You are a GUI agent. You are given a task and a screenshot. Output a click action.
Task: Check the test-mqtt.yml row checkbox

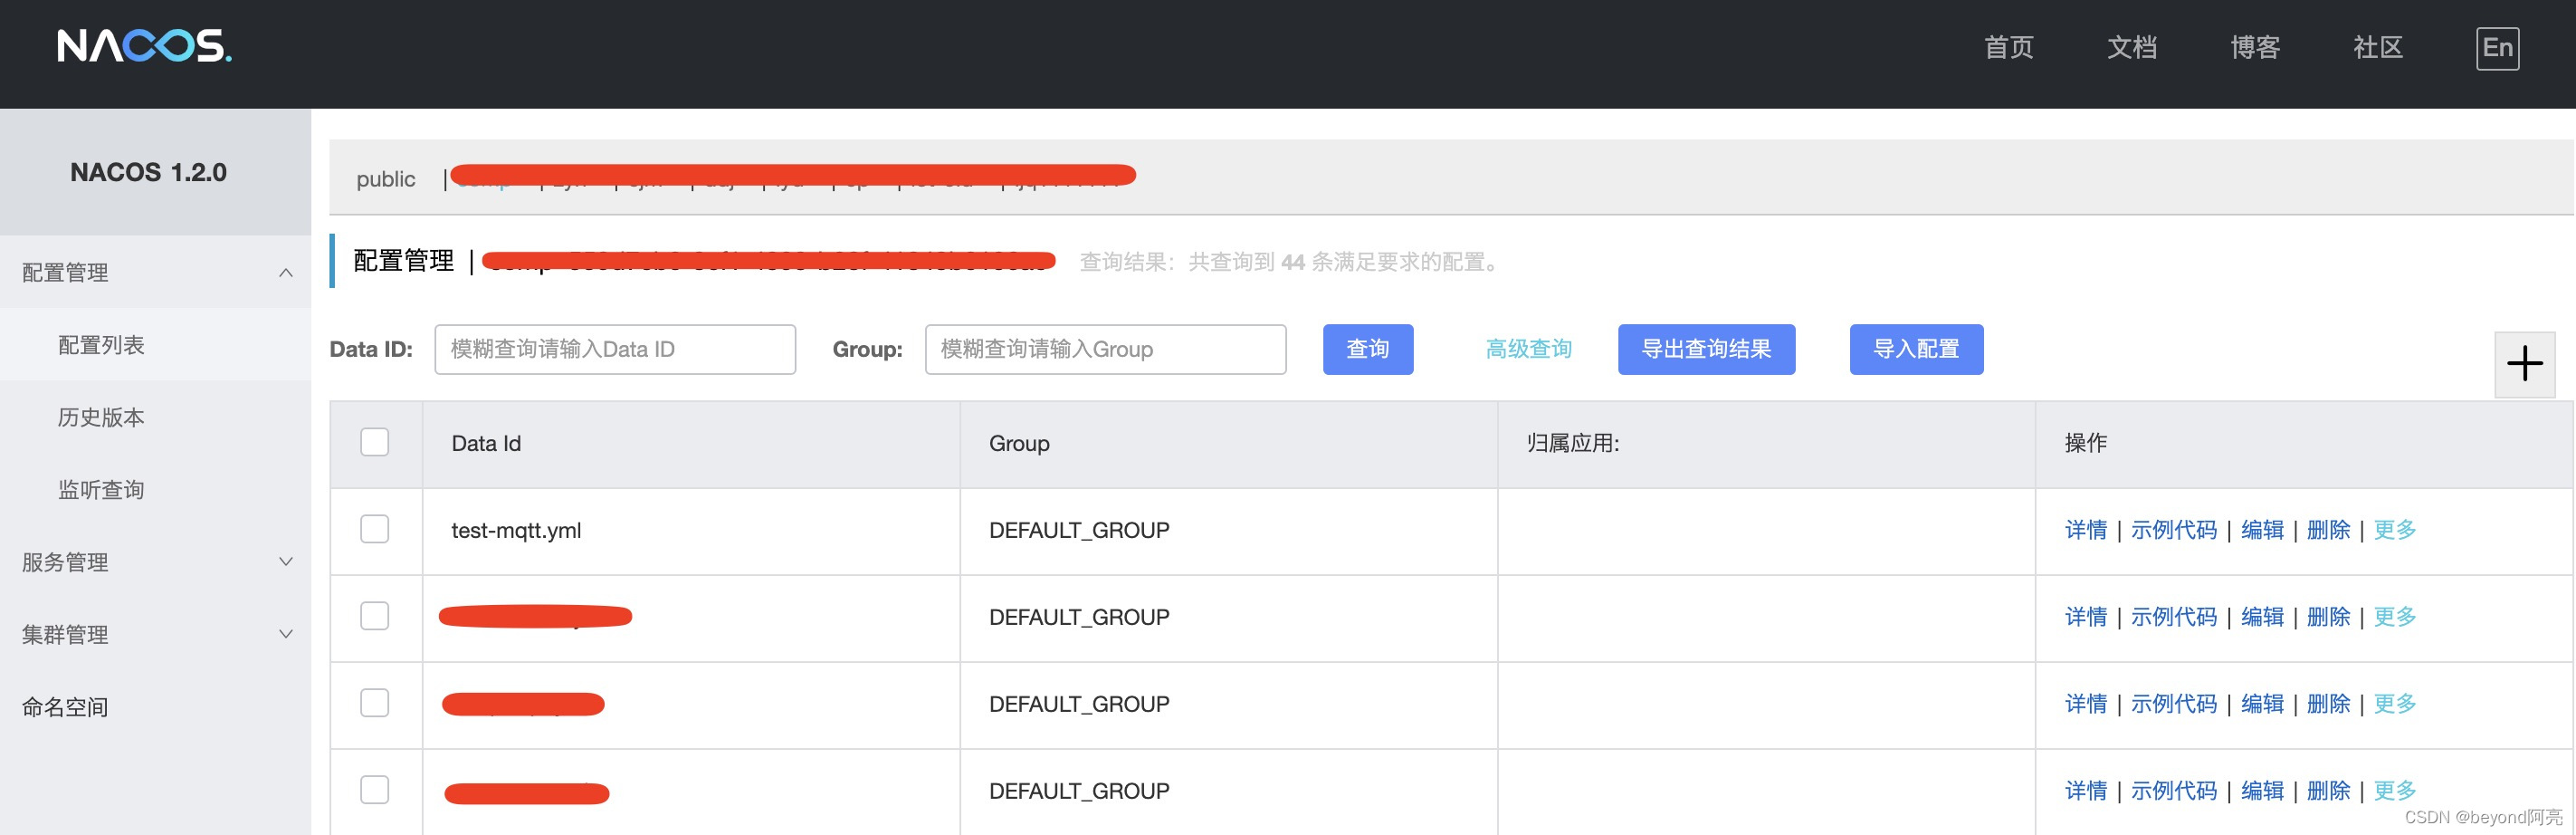point(375,529)
